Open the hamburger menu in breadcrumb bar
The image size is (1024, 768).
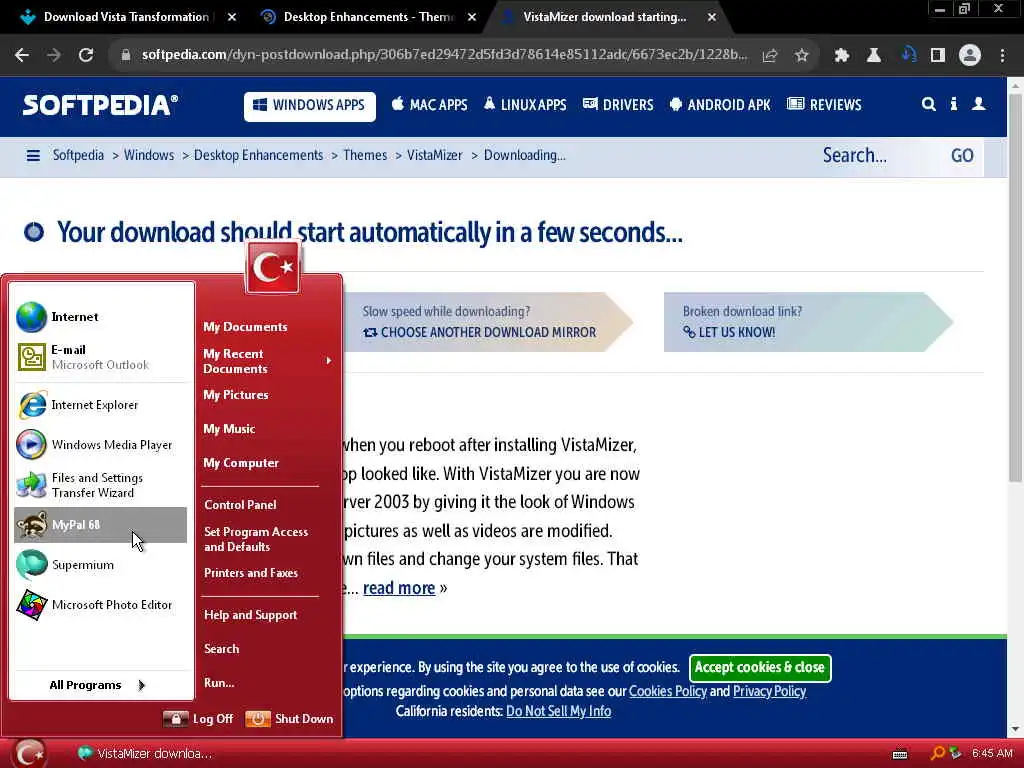(x=33, y=155)
